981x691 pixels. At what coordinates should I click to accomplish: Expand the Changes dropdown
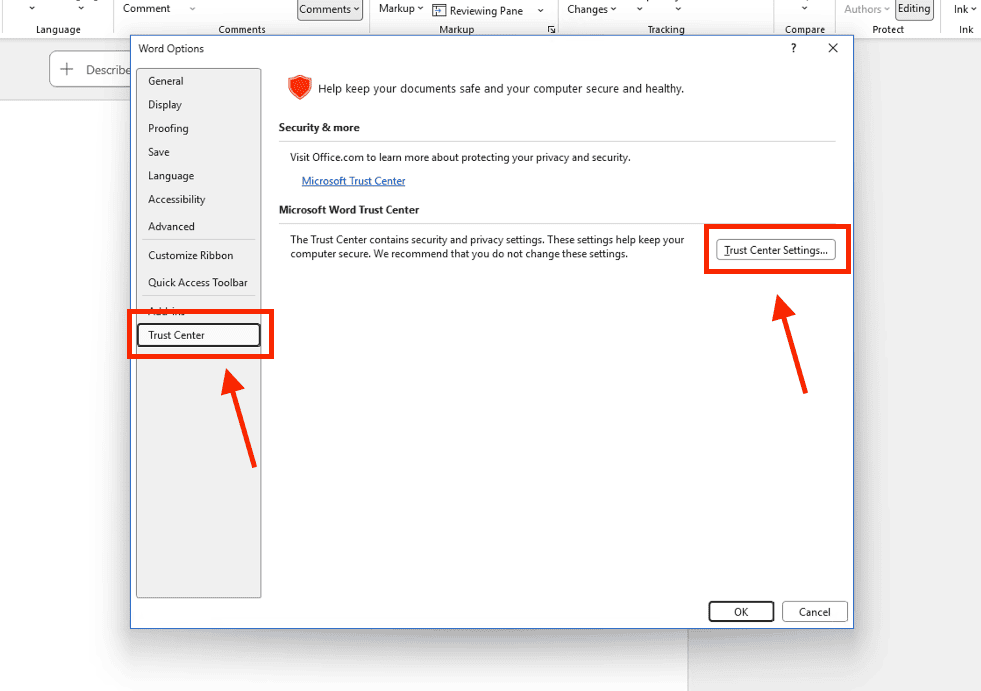tap(592, 9)
